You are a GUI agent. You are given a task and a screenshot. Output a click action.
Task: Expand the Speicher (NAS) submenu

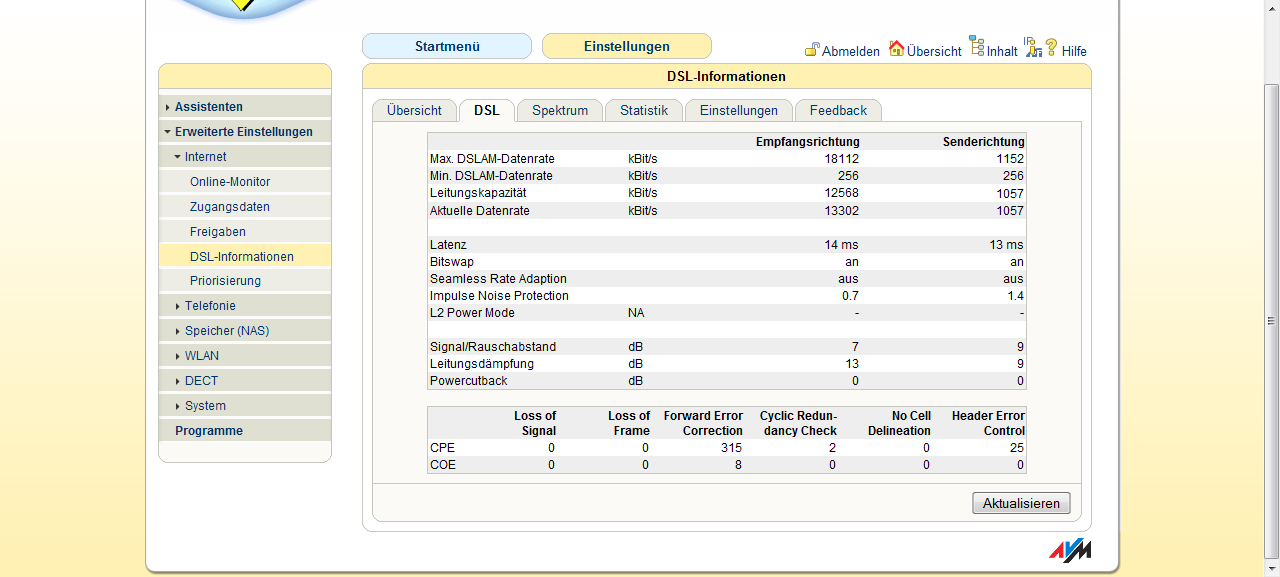point(226,331)
